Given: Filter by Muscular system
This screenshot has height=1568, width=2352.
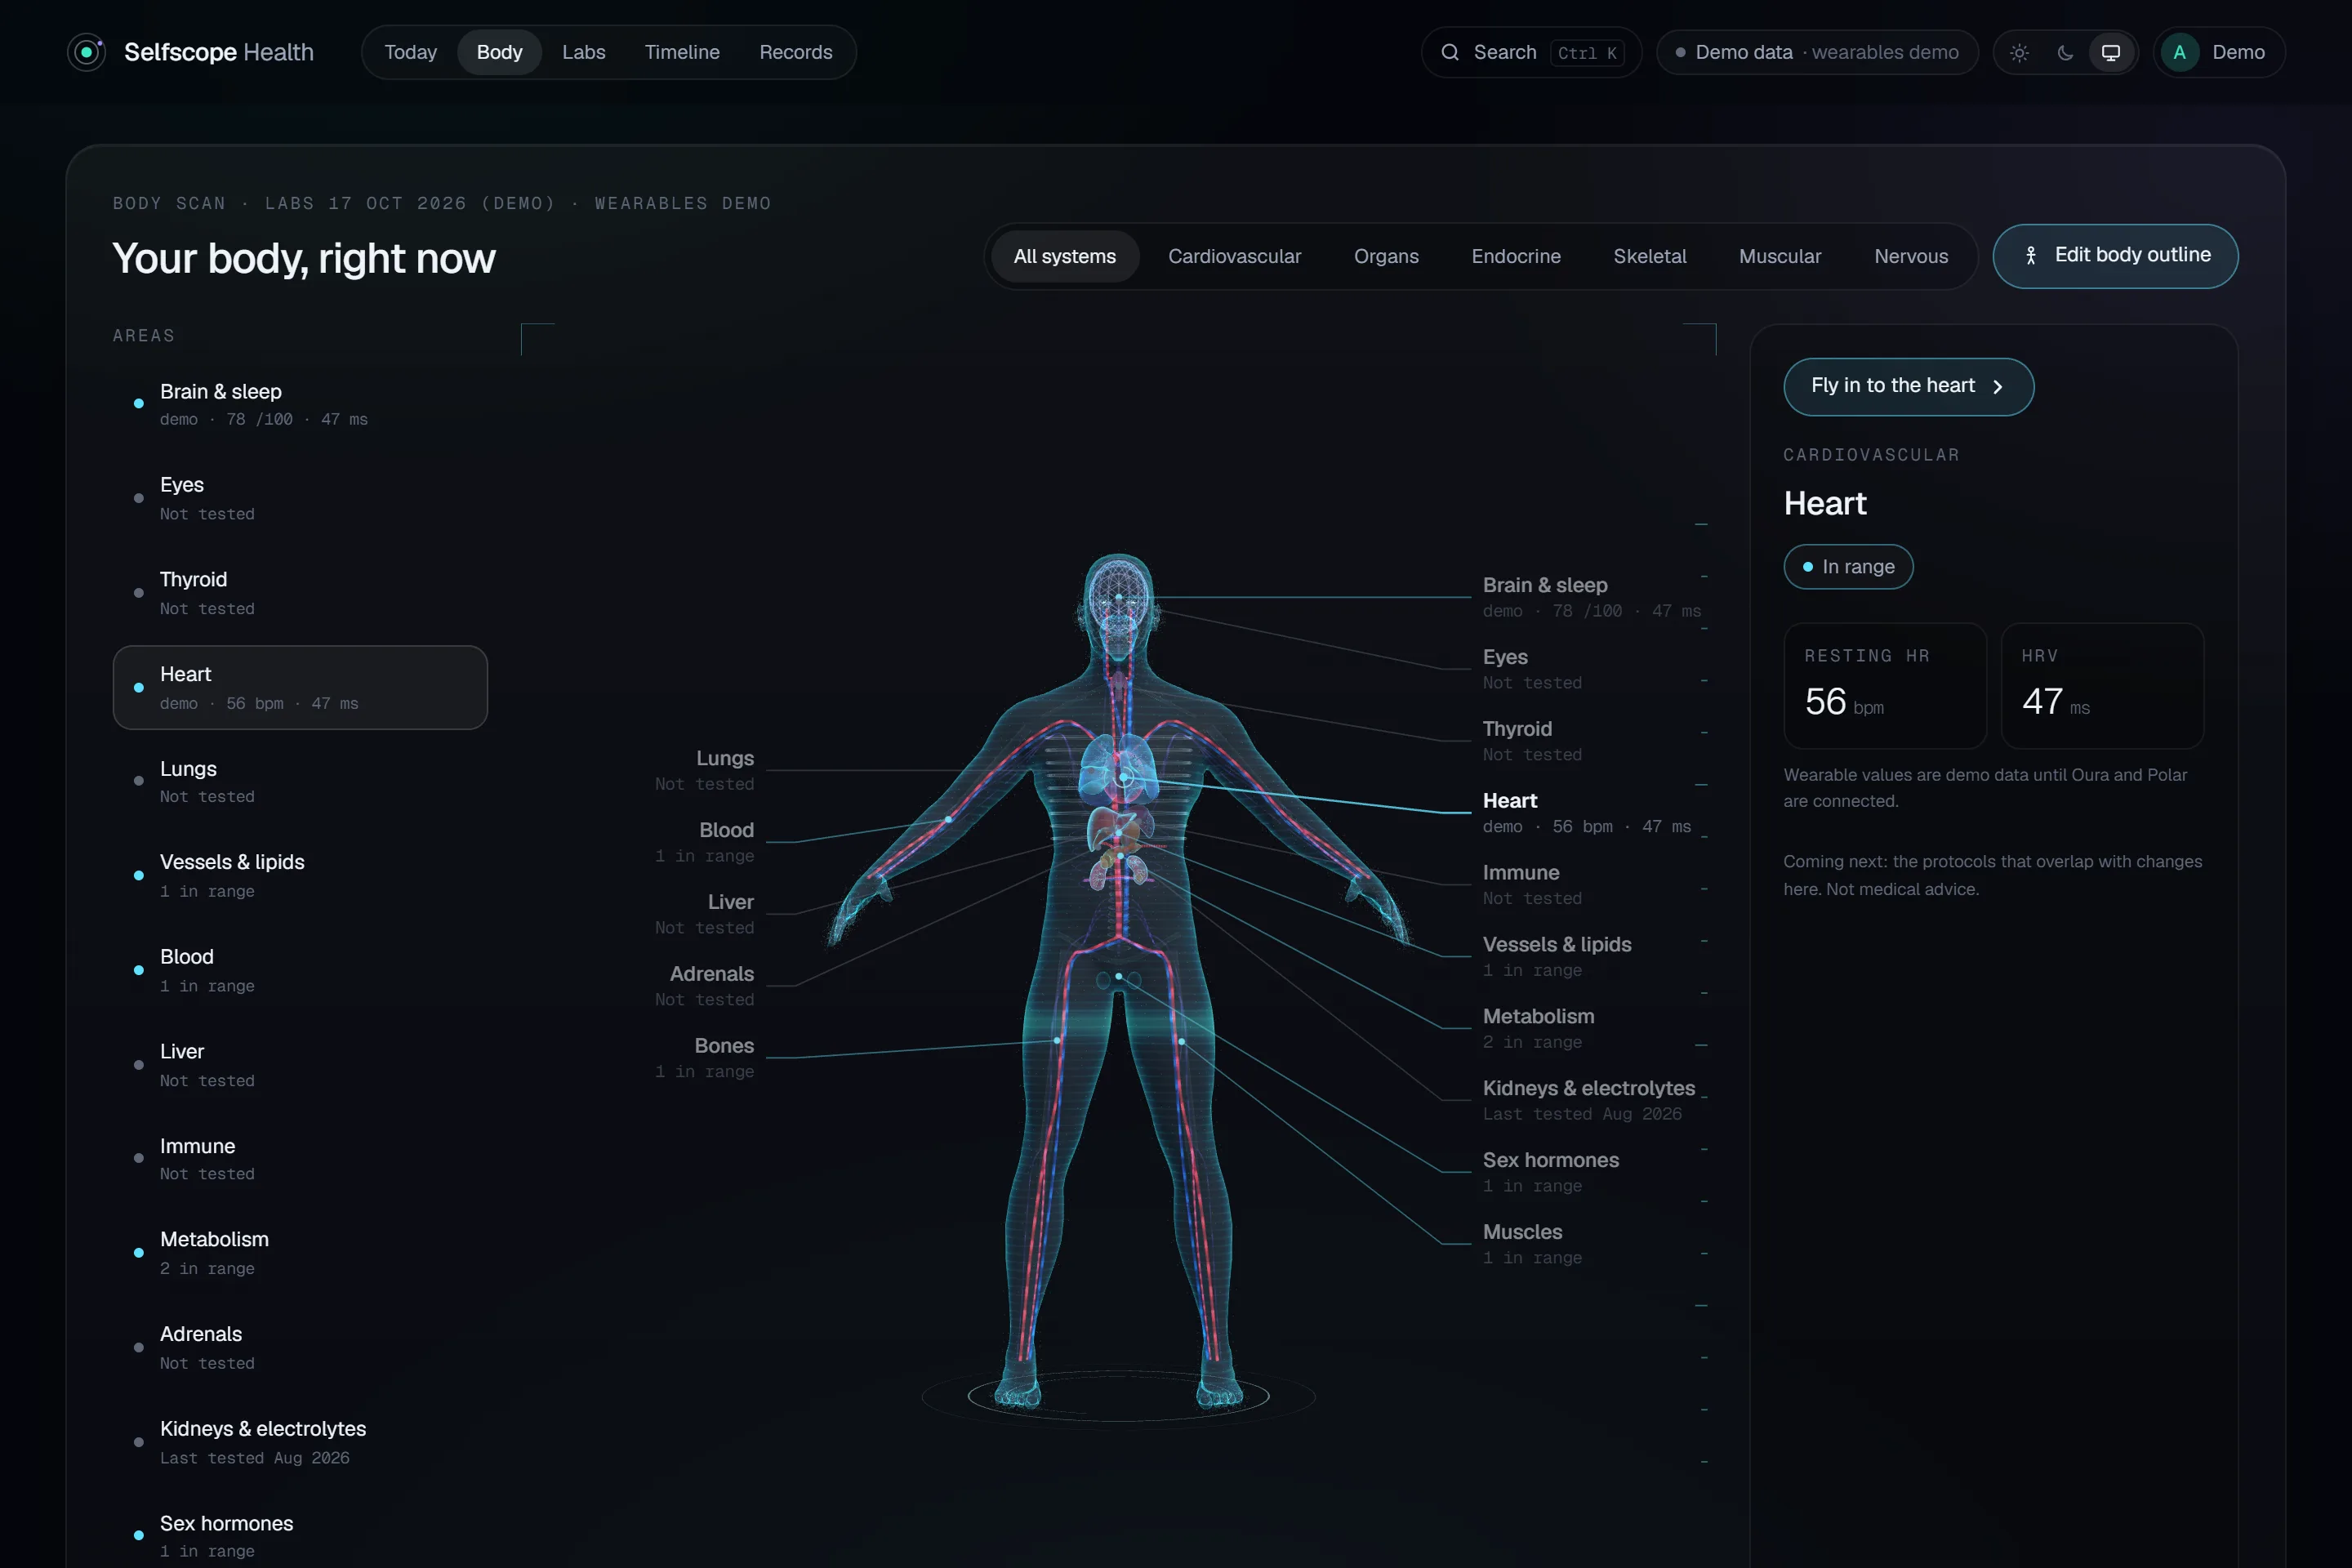Looking at the screenshot, I should point(1780,256).
